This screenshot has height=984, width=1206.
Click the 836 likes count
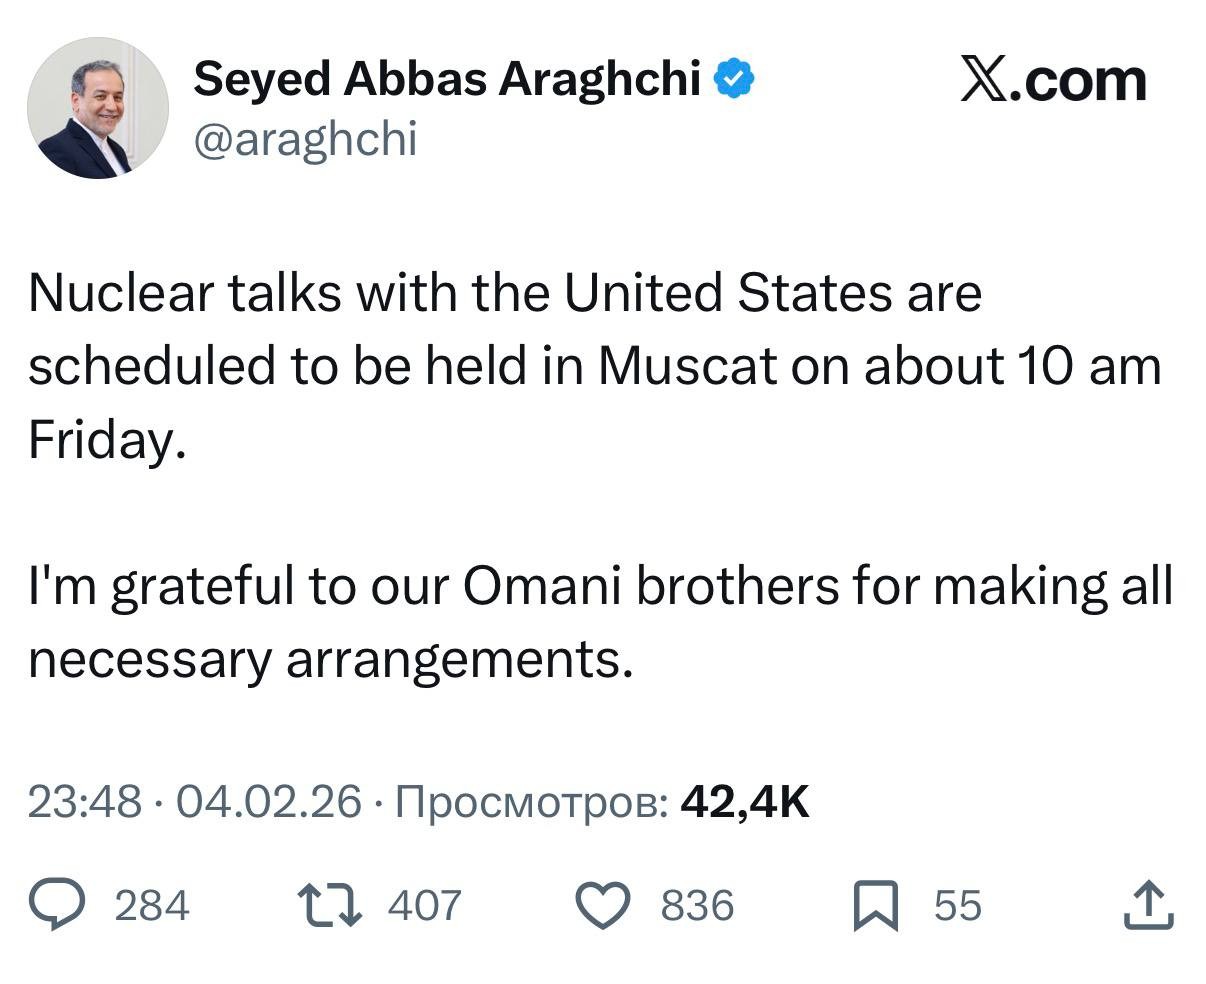click(x=697, y=906)
